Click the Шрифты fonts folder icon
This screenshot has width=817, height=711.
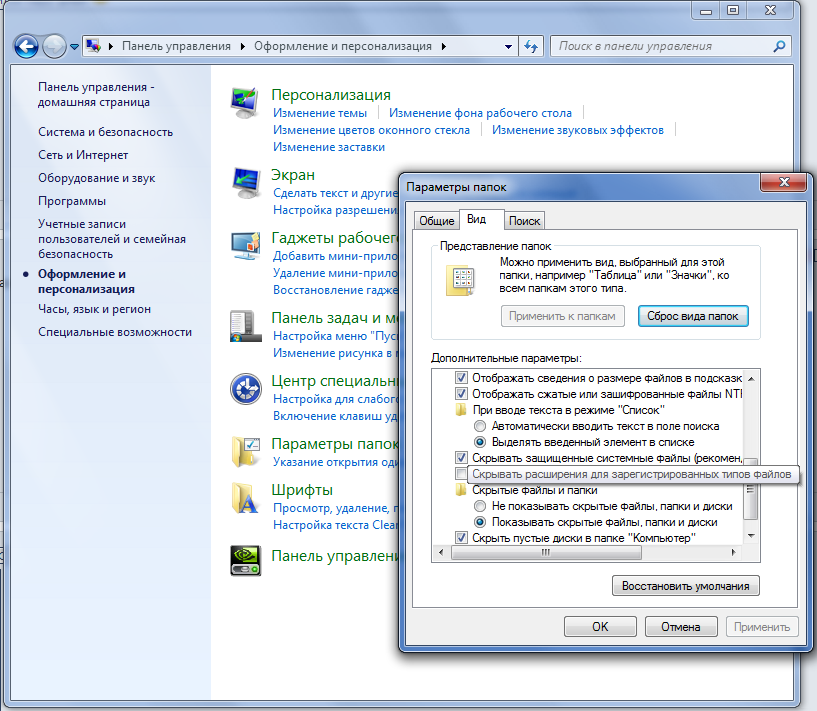245,497
